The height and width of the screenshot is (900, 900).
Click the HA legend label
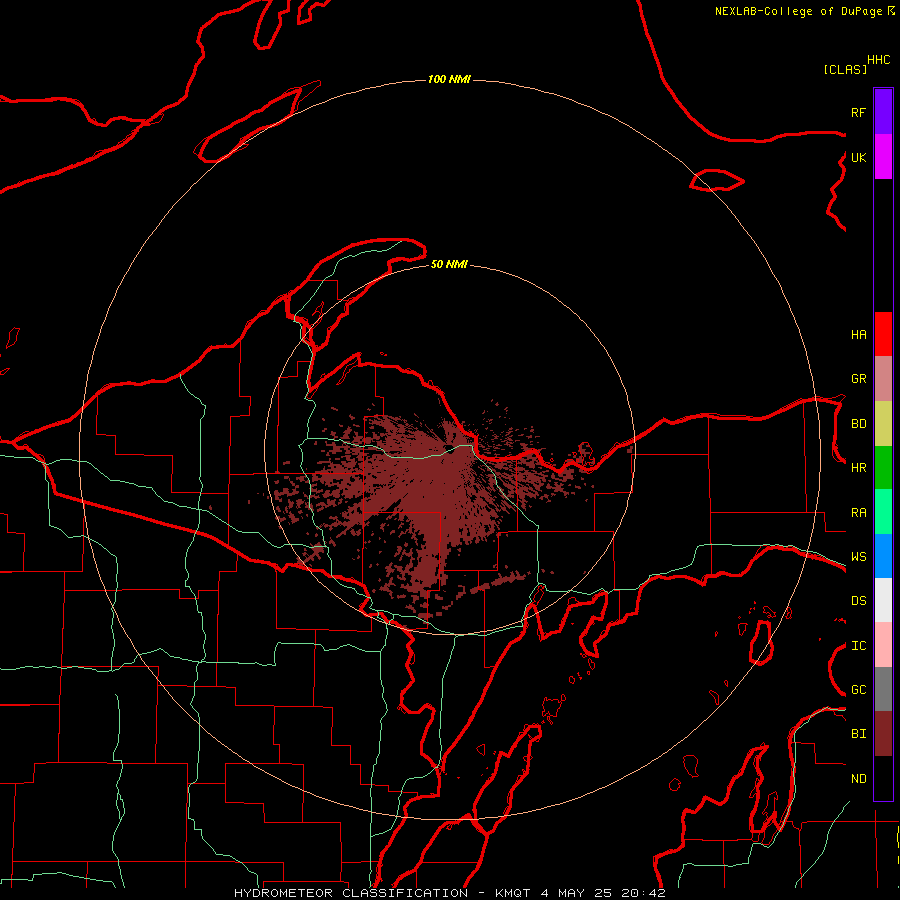coord(858,335)
